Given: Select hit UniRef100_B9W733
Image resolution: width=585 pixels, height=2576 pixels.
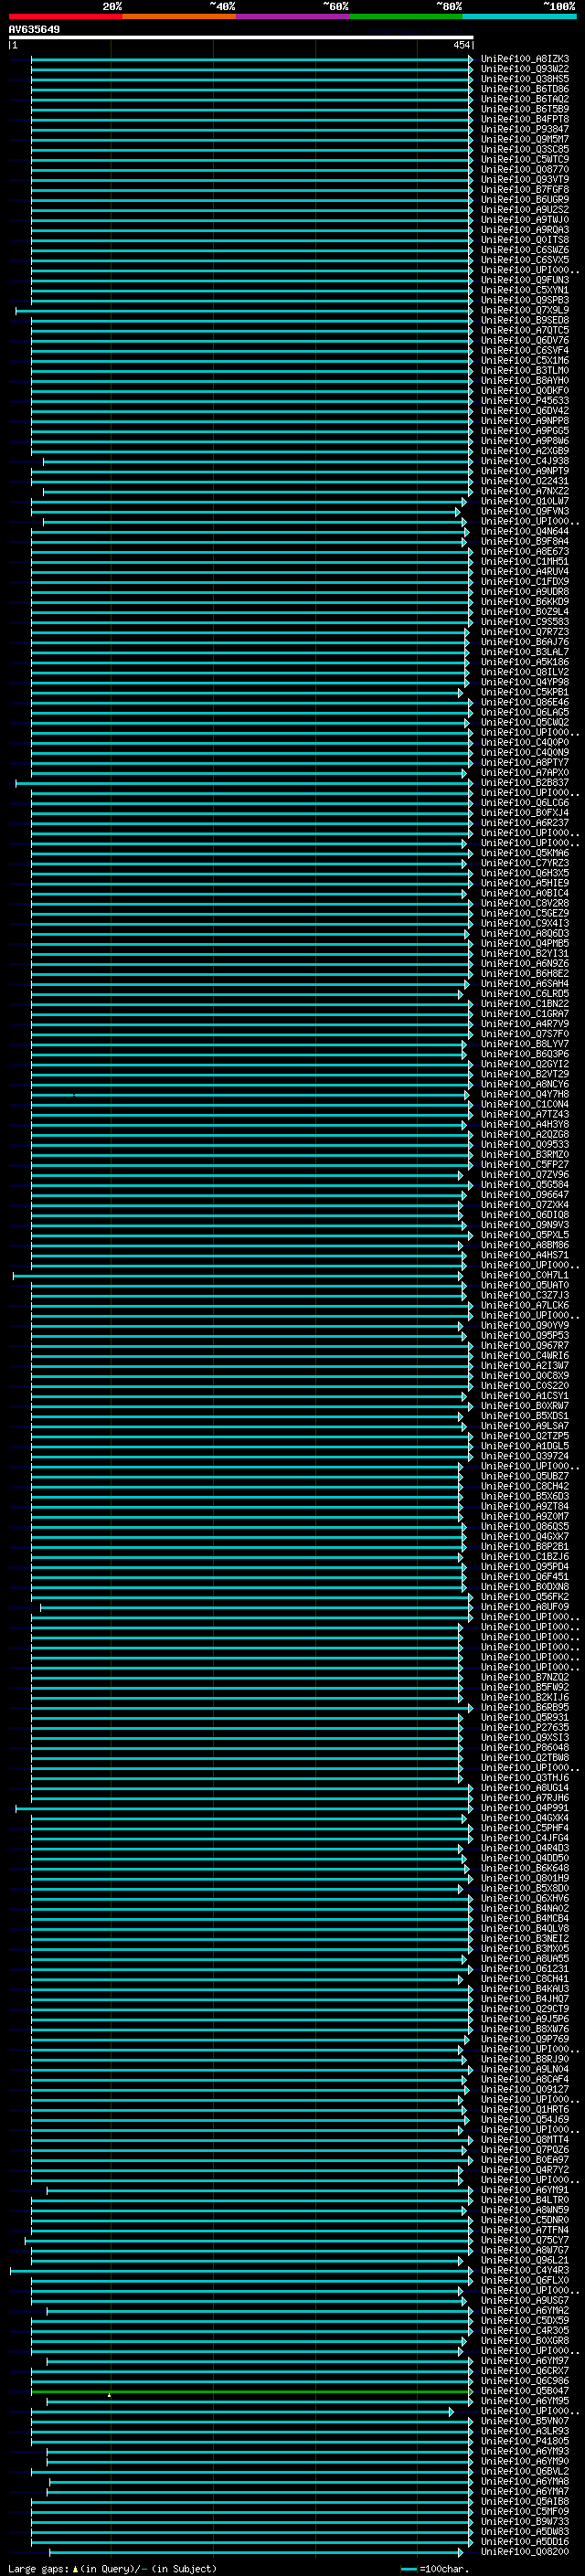Looking at the screenshot, I should click(x=525, y=2521).
